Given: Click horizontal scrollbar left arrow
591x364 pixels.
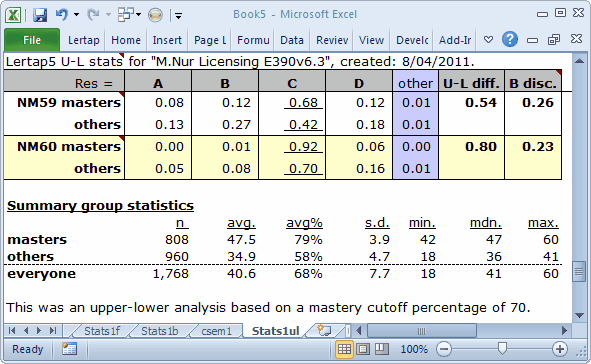Looking at the screenshot, I should (x=359, y=331).
